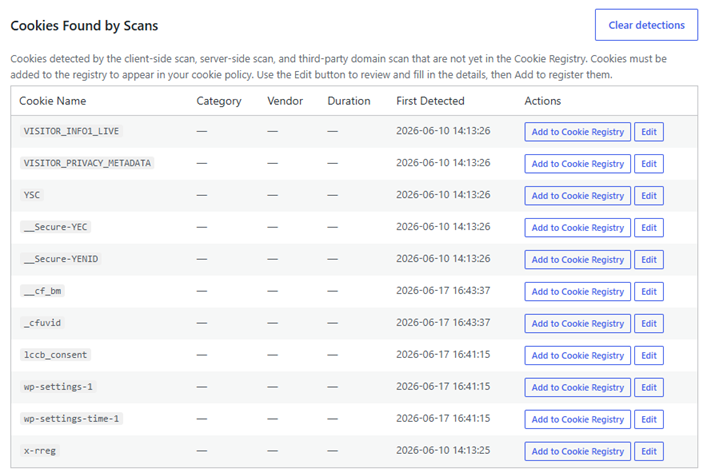Add VISITOR_INFO1_LIVE to Cookie Registry
This screenshot has width=707, height=469.
(578, 132)
